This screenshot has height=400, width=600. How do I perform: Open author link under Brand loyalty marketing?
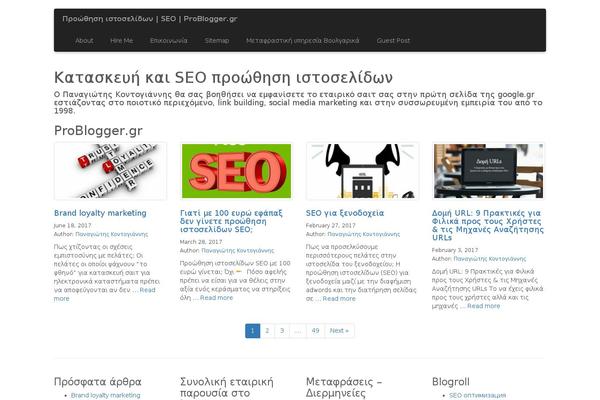click(x=111, y=234)
